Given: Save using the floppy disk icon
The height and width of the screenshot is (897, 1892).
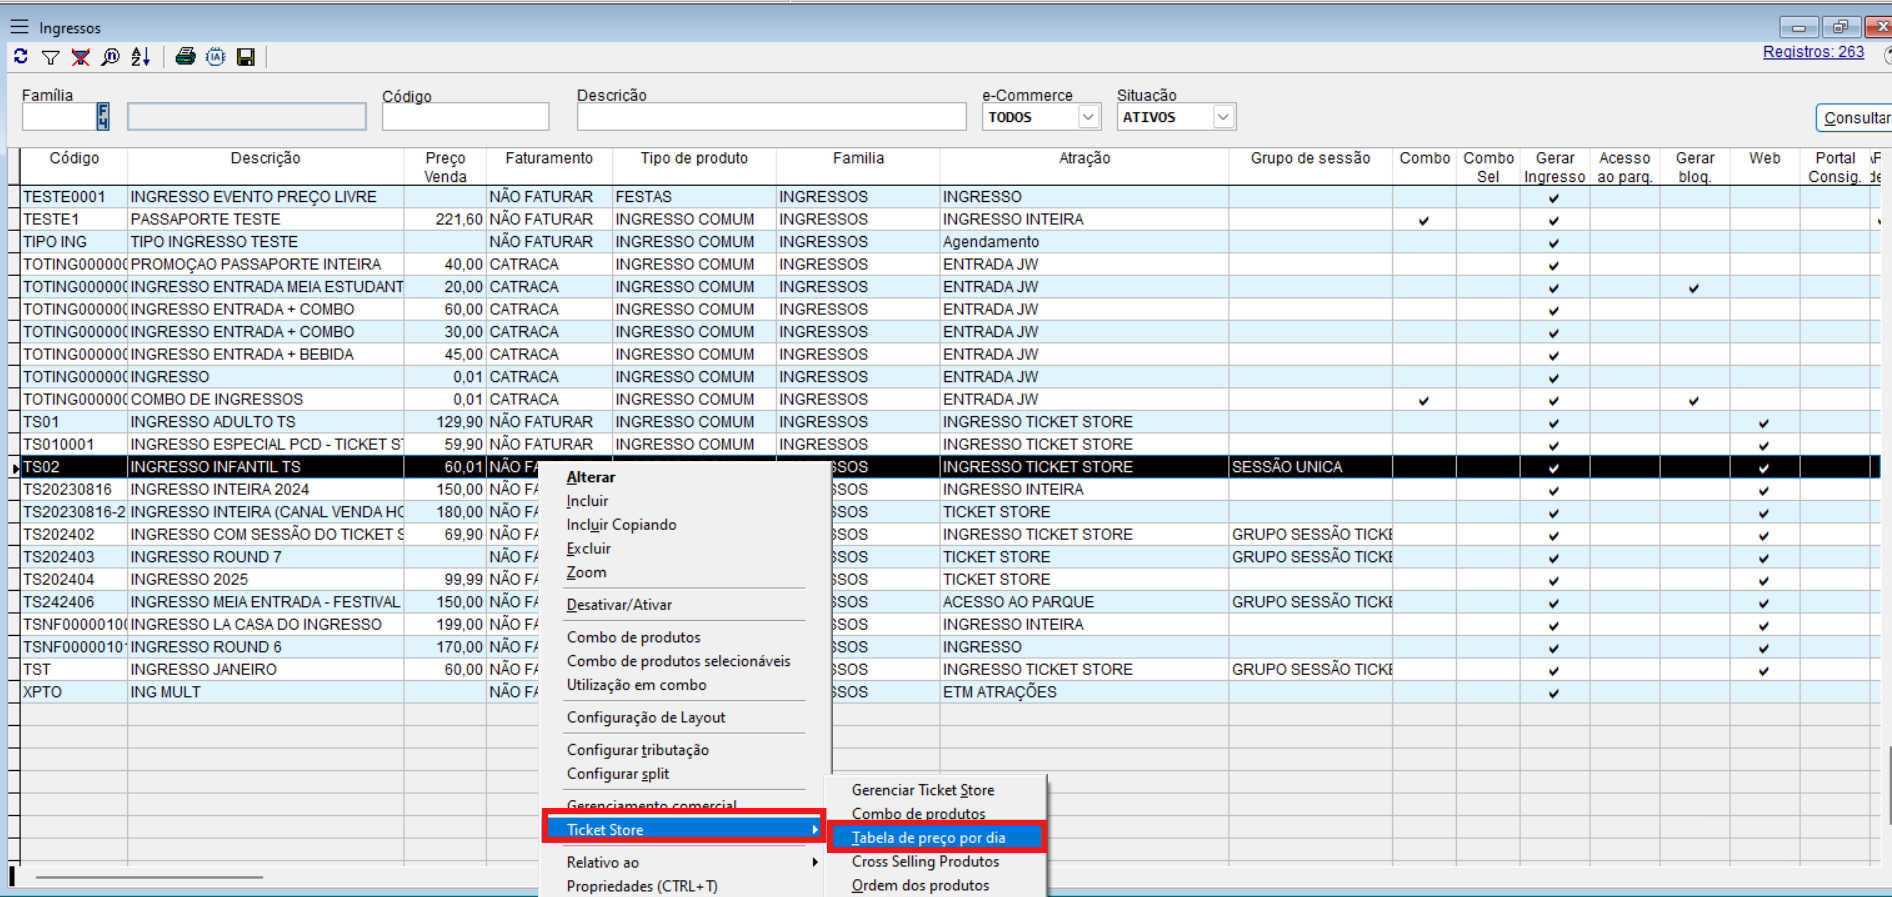Looking at the screenshot, I should pyautogui.click(x=246, y=57).
